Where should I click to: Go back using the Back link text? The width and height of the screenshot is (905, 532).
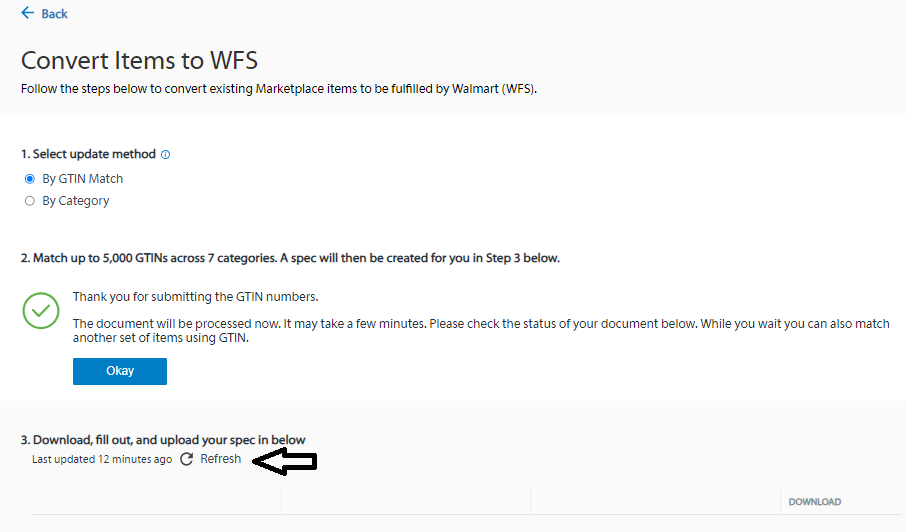54,14
